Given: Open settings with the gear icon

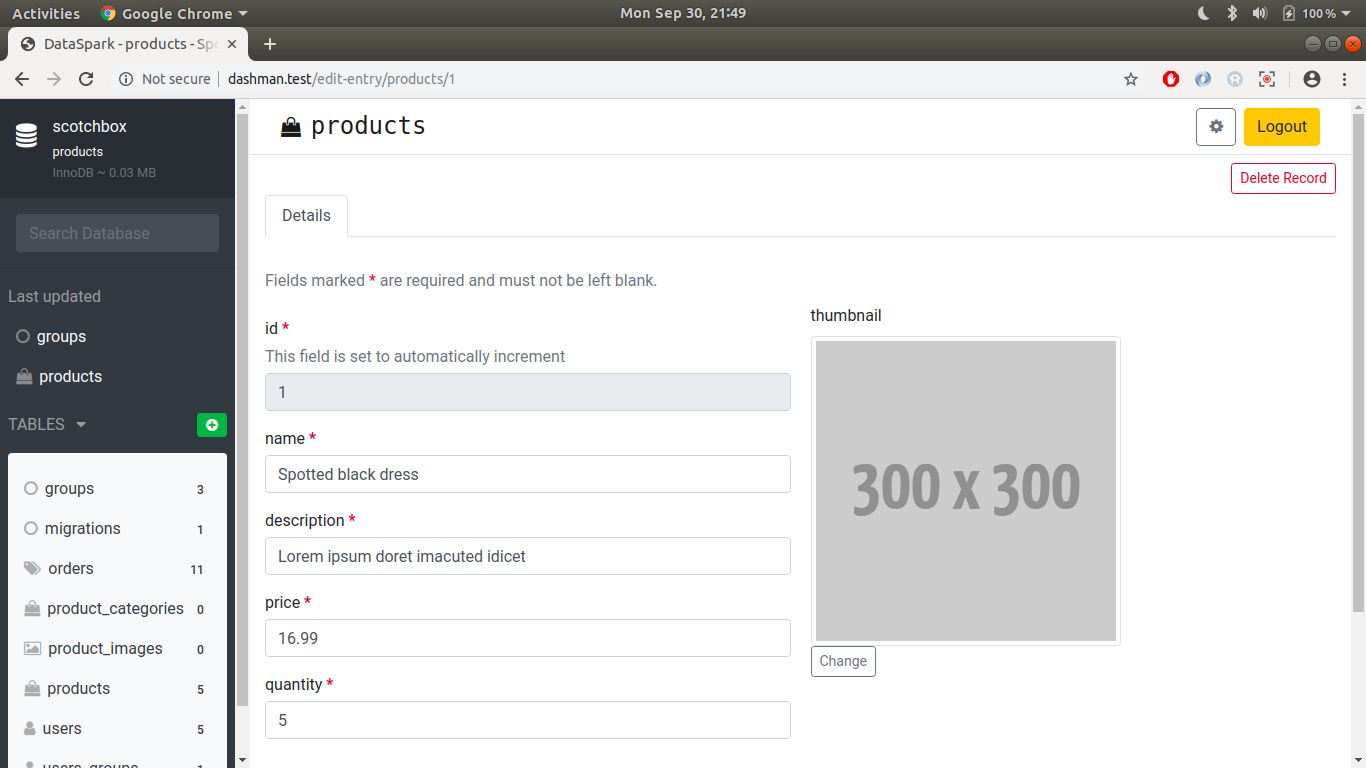Looking at the screenshot, I should tap(1216, 127).
